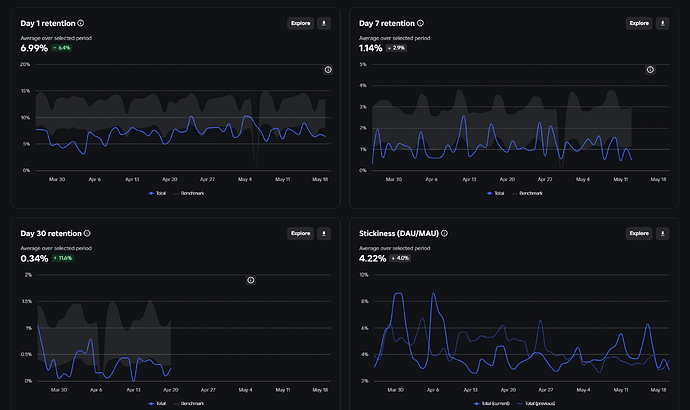Click the 0.34% Day 30 retention average
690x410 pixels.
[x=34, y=259]
